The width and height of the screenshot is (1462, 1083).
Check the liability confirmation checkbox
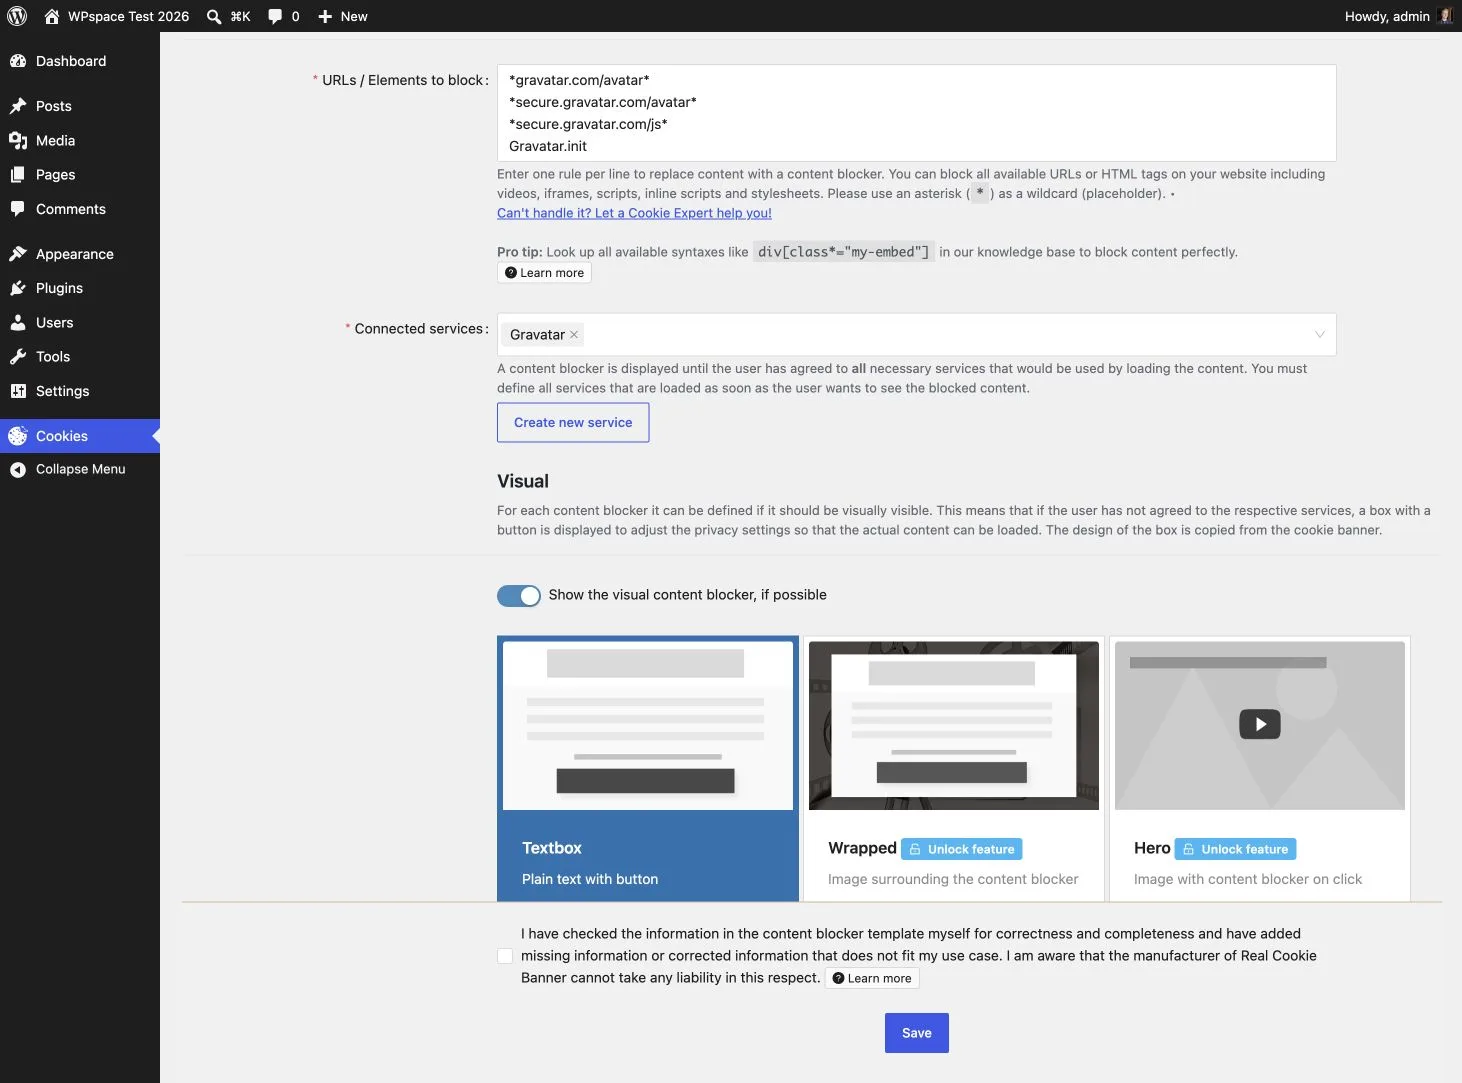505,956
